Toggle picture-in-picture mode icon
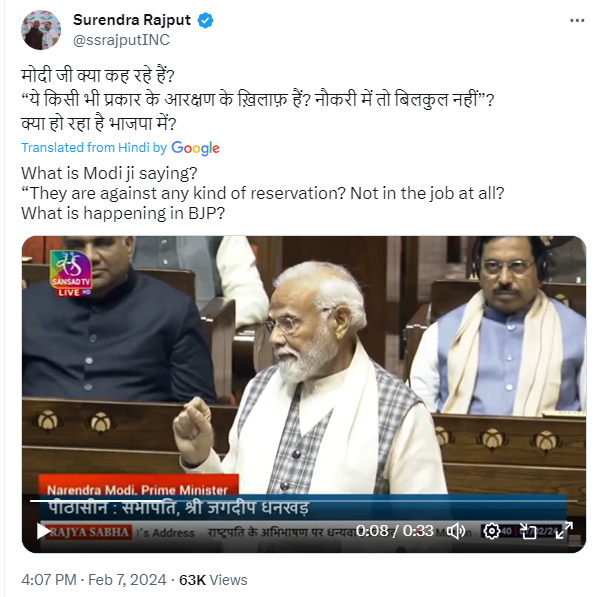Screen dimensions: 600x597 [x=528, y=531]
